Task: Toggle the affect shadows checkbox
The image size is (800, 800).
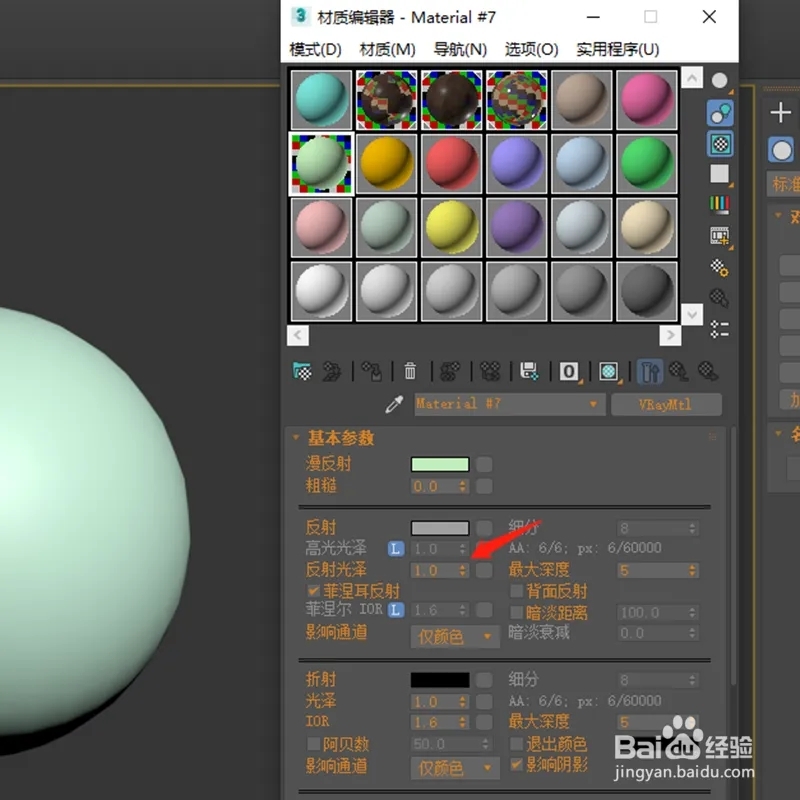Action: coord(516,764)
